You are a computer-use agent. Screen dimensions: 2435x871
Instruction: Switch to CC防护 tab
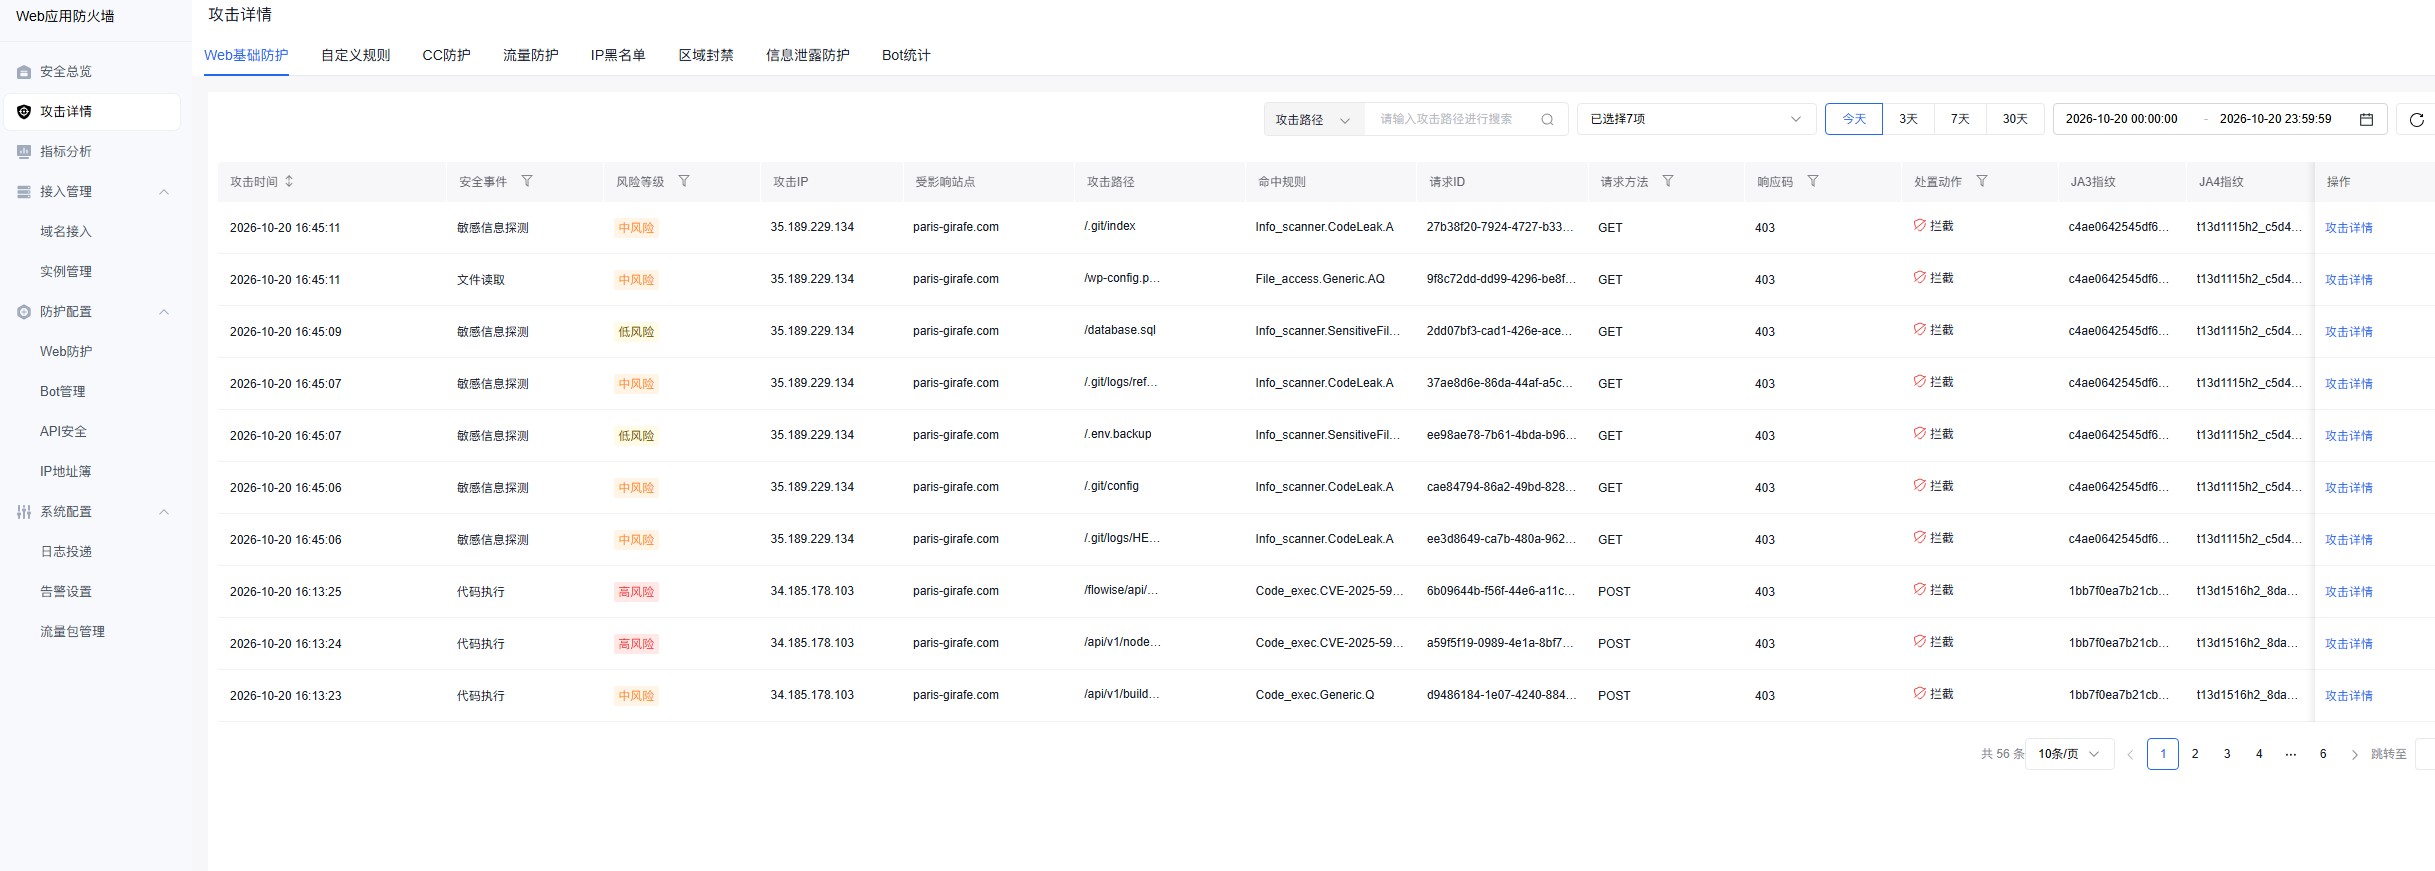pos(446,56)
